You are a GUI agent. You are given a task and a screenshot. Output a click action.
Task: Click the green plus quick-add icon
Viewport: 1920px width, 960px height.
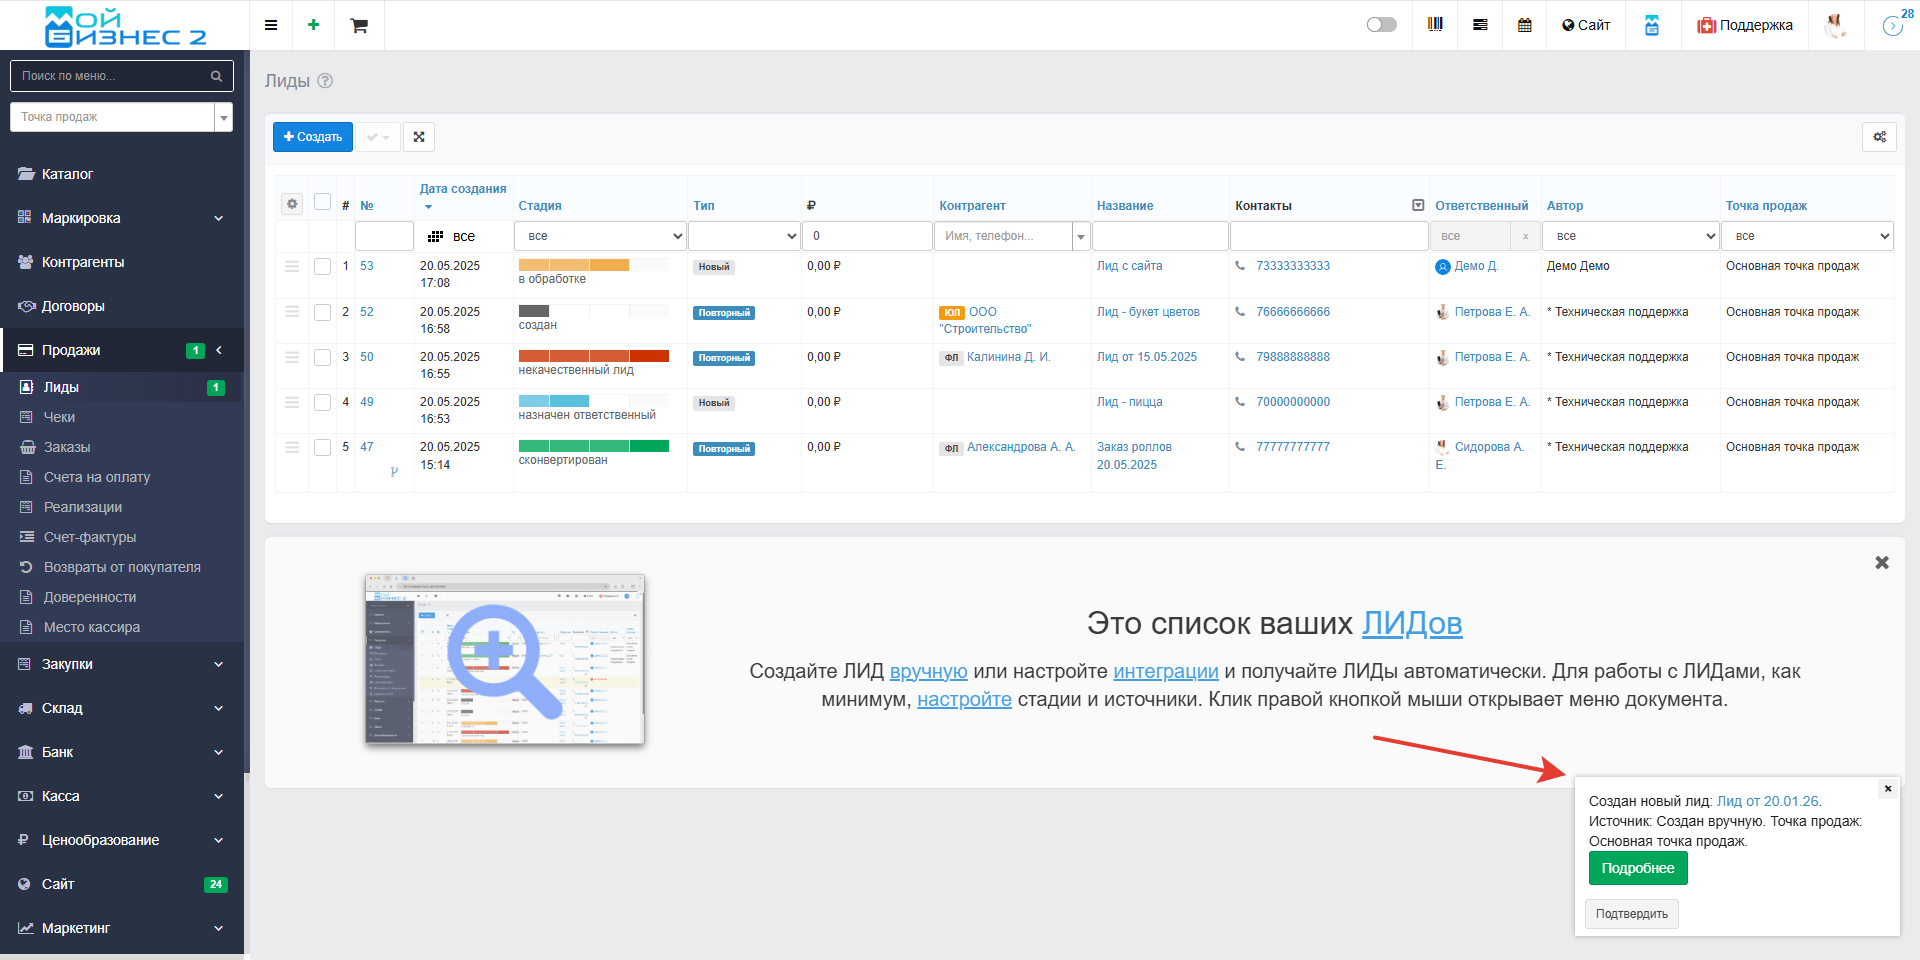[x=314, y=25]
